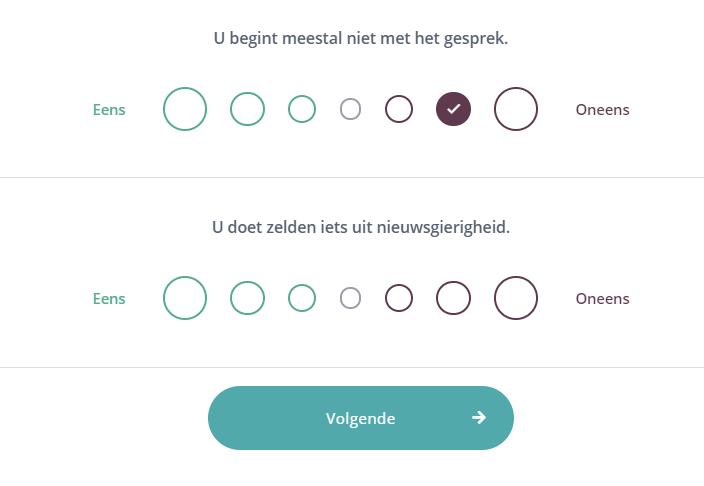The height and width of the screenshot is (486, 704).
Task: Choose the medium green circle for the nieuwsgierigheid question
Action: [247, 298]
